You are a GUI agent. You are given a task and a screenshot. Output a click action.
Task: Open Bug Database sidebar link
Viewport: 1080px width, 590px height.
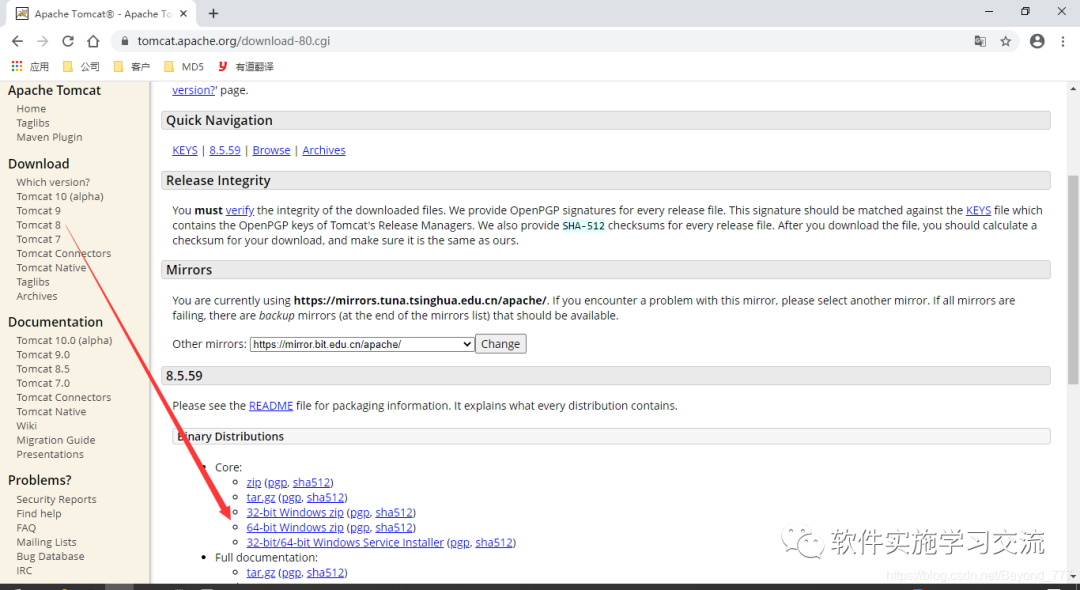50,556
